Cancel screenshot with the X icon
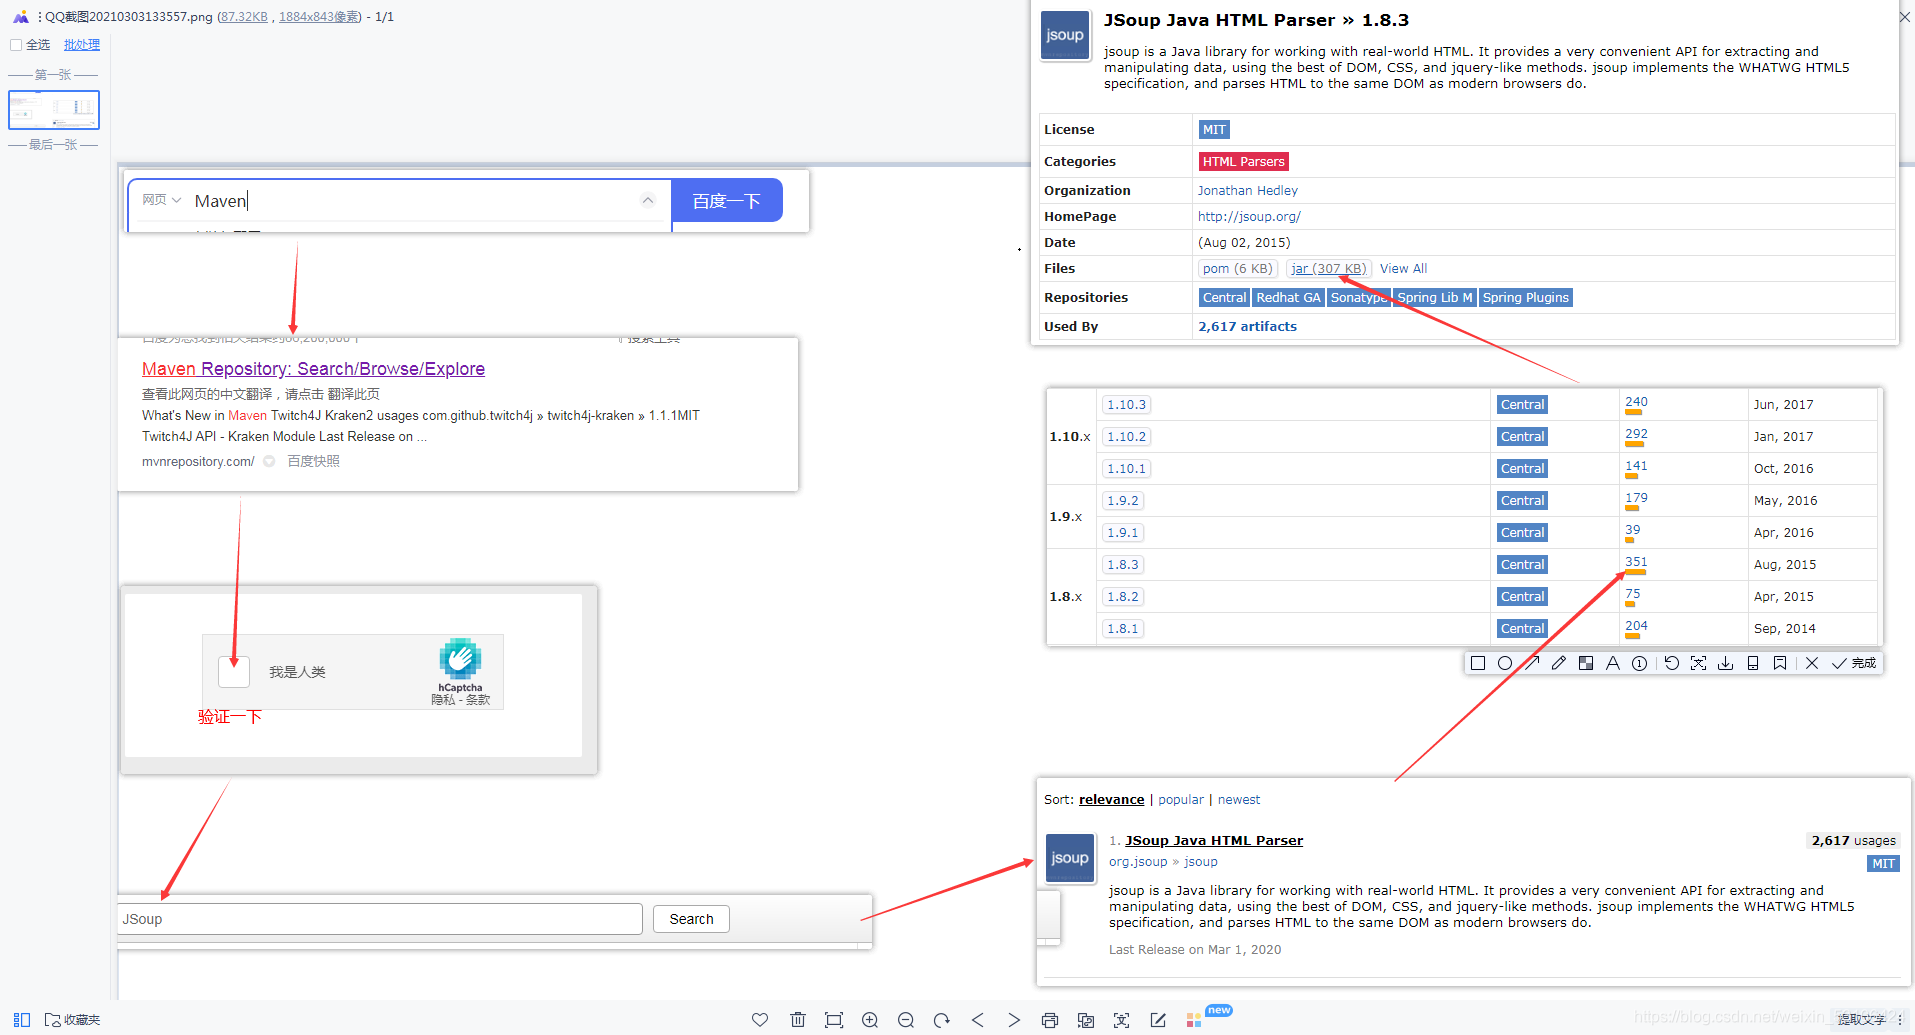Viewport: 1915px width, 1035px height. click(x=1812, y=663)
